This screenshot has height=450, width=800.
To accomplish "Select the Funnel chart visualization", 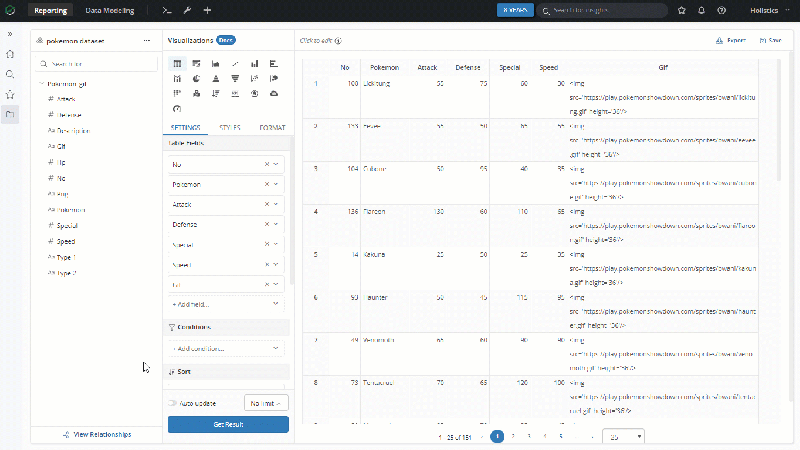I will tap(235, 79).
